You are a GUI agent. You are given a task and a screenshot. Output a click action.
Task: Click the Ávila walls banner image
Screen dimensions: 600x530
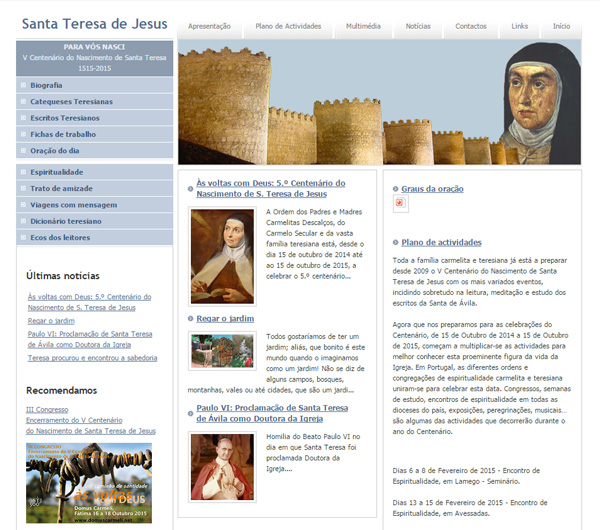point(379,102)
